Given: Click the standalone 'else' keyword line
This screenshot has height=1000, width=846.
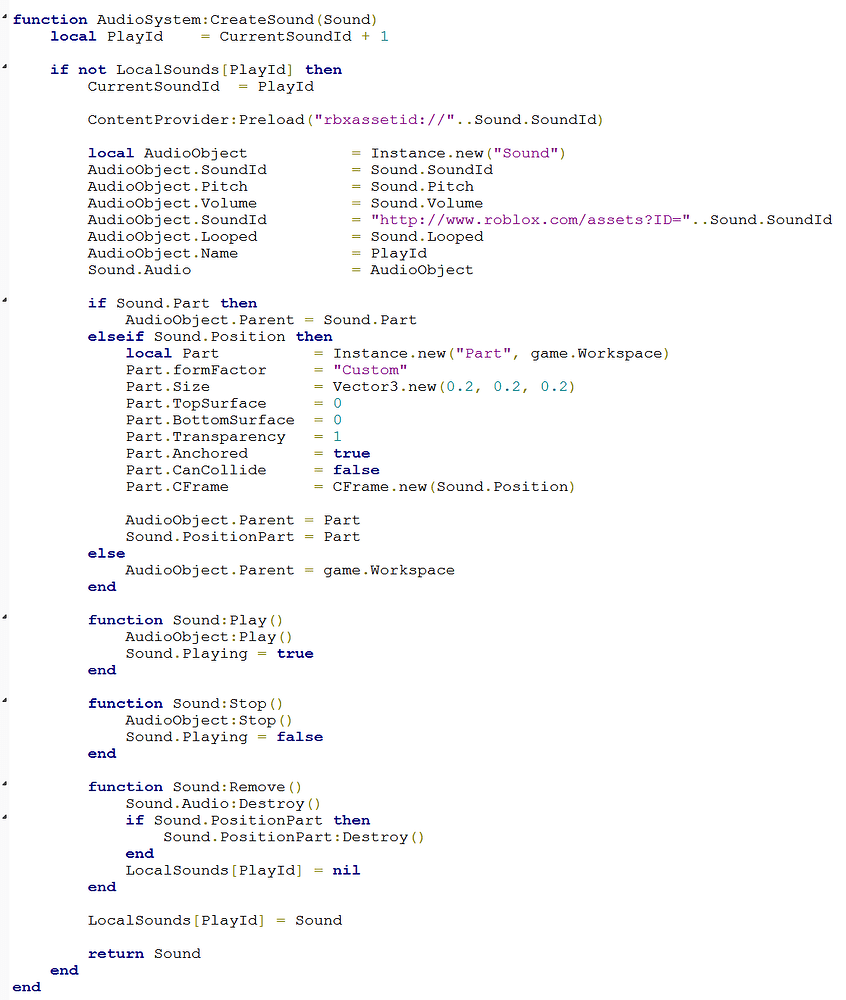Looking at the screenshot, I should tap(106, 554).
